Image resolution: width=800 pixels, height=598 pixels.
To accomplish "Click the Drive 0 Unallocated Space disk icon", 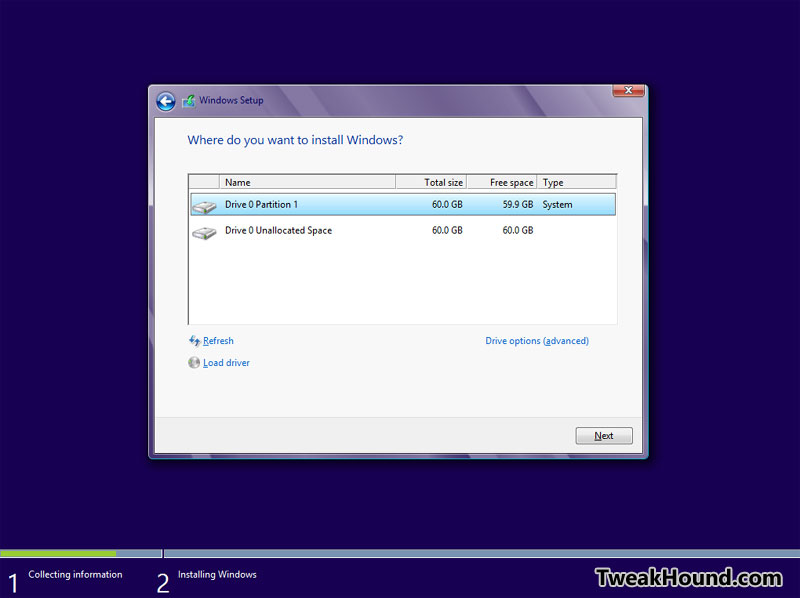I will 204,233.
